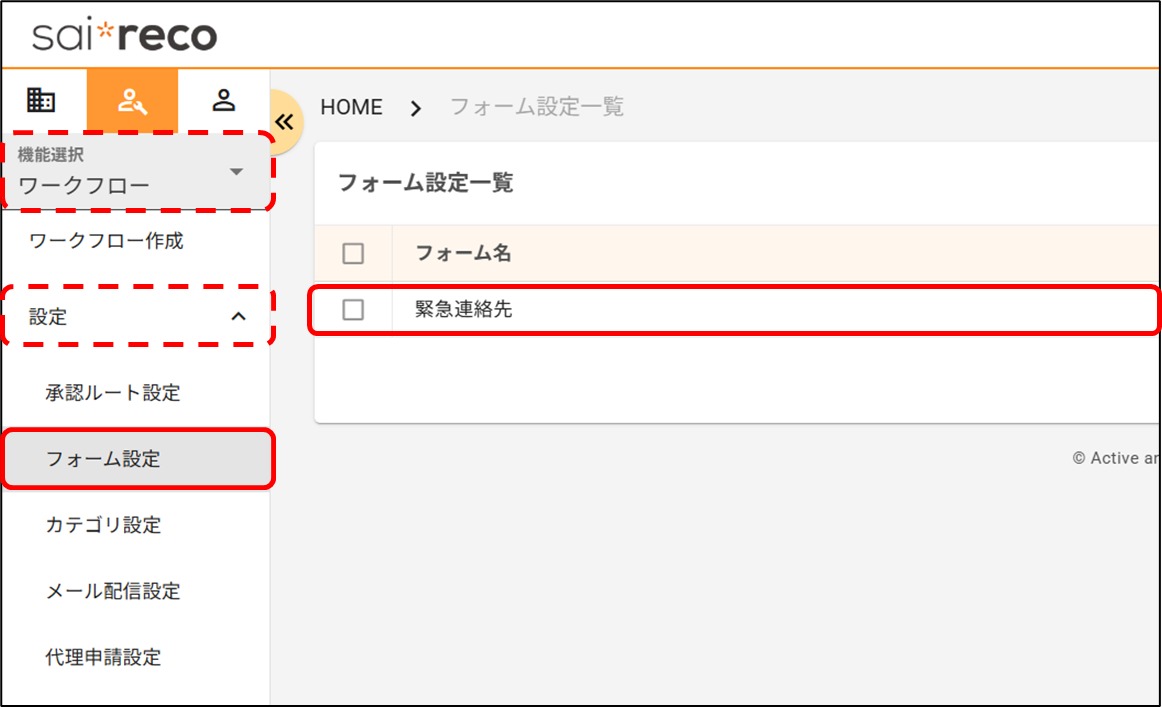This screenshot has height=707, width=1162.
Task: Select the admin settings person-wrench icon
Action: 132,100
